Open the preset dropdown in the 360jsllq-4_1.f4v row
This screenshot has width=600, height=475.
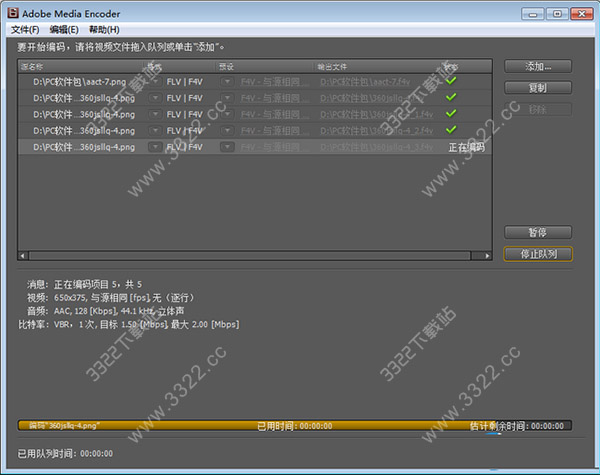point(227,114)
